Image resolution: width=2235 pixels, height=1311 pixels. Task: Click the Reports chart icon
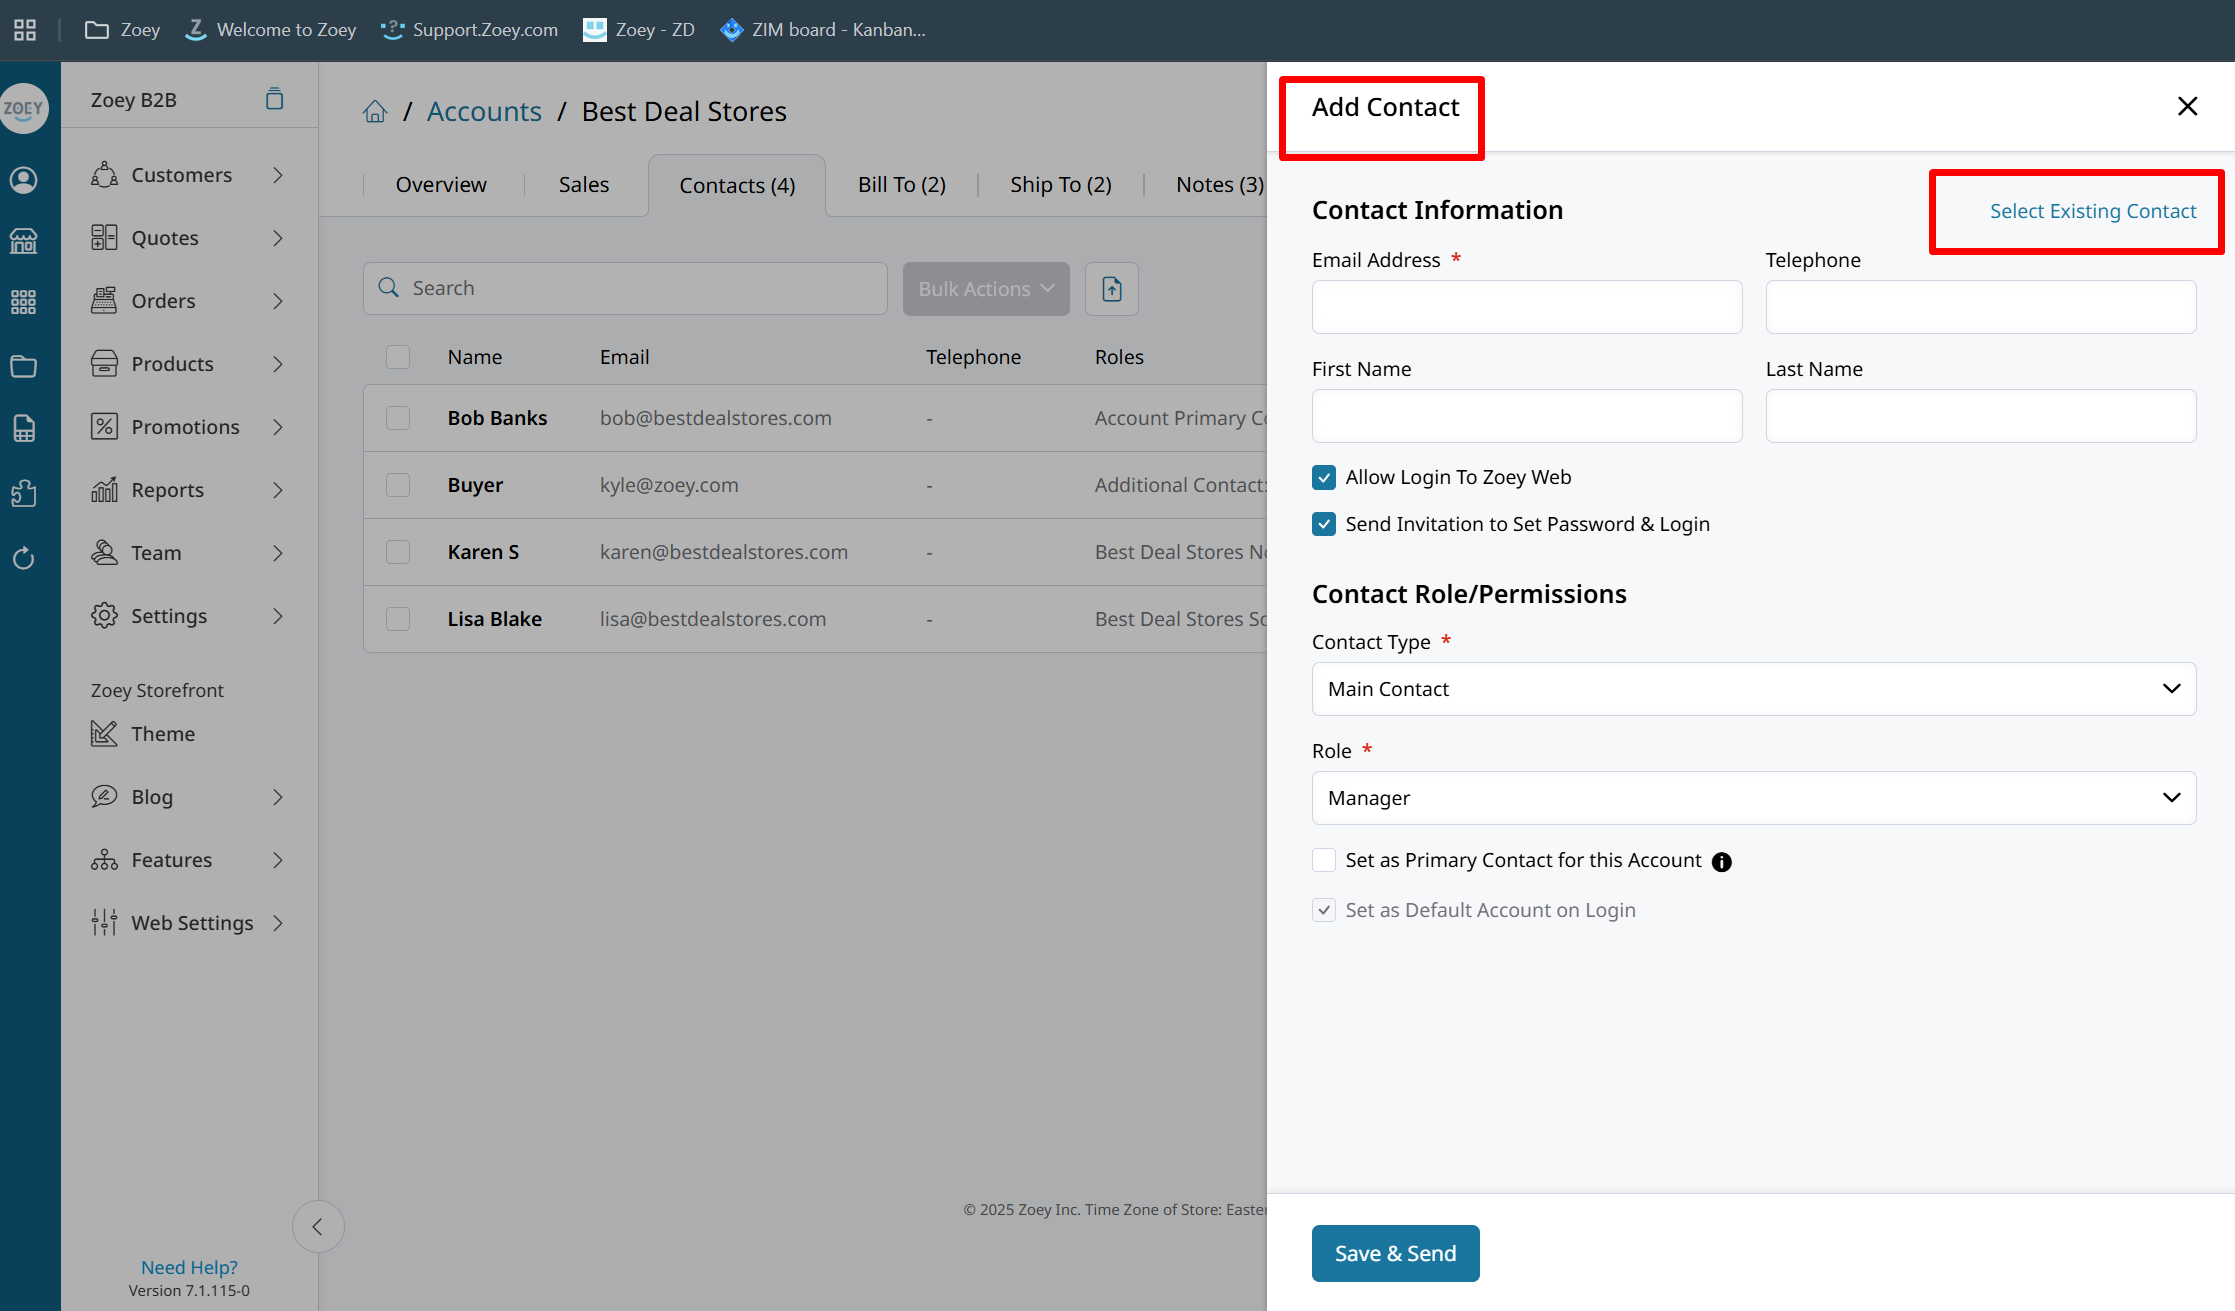point(104,490)
